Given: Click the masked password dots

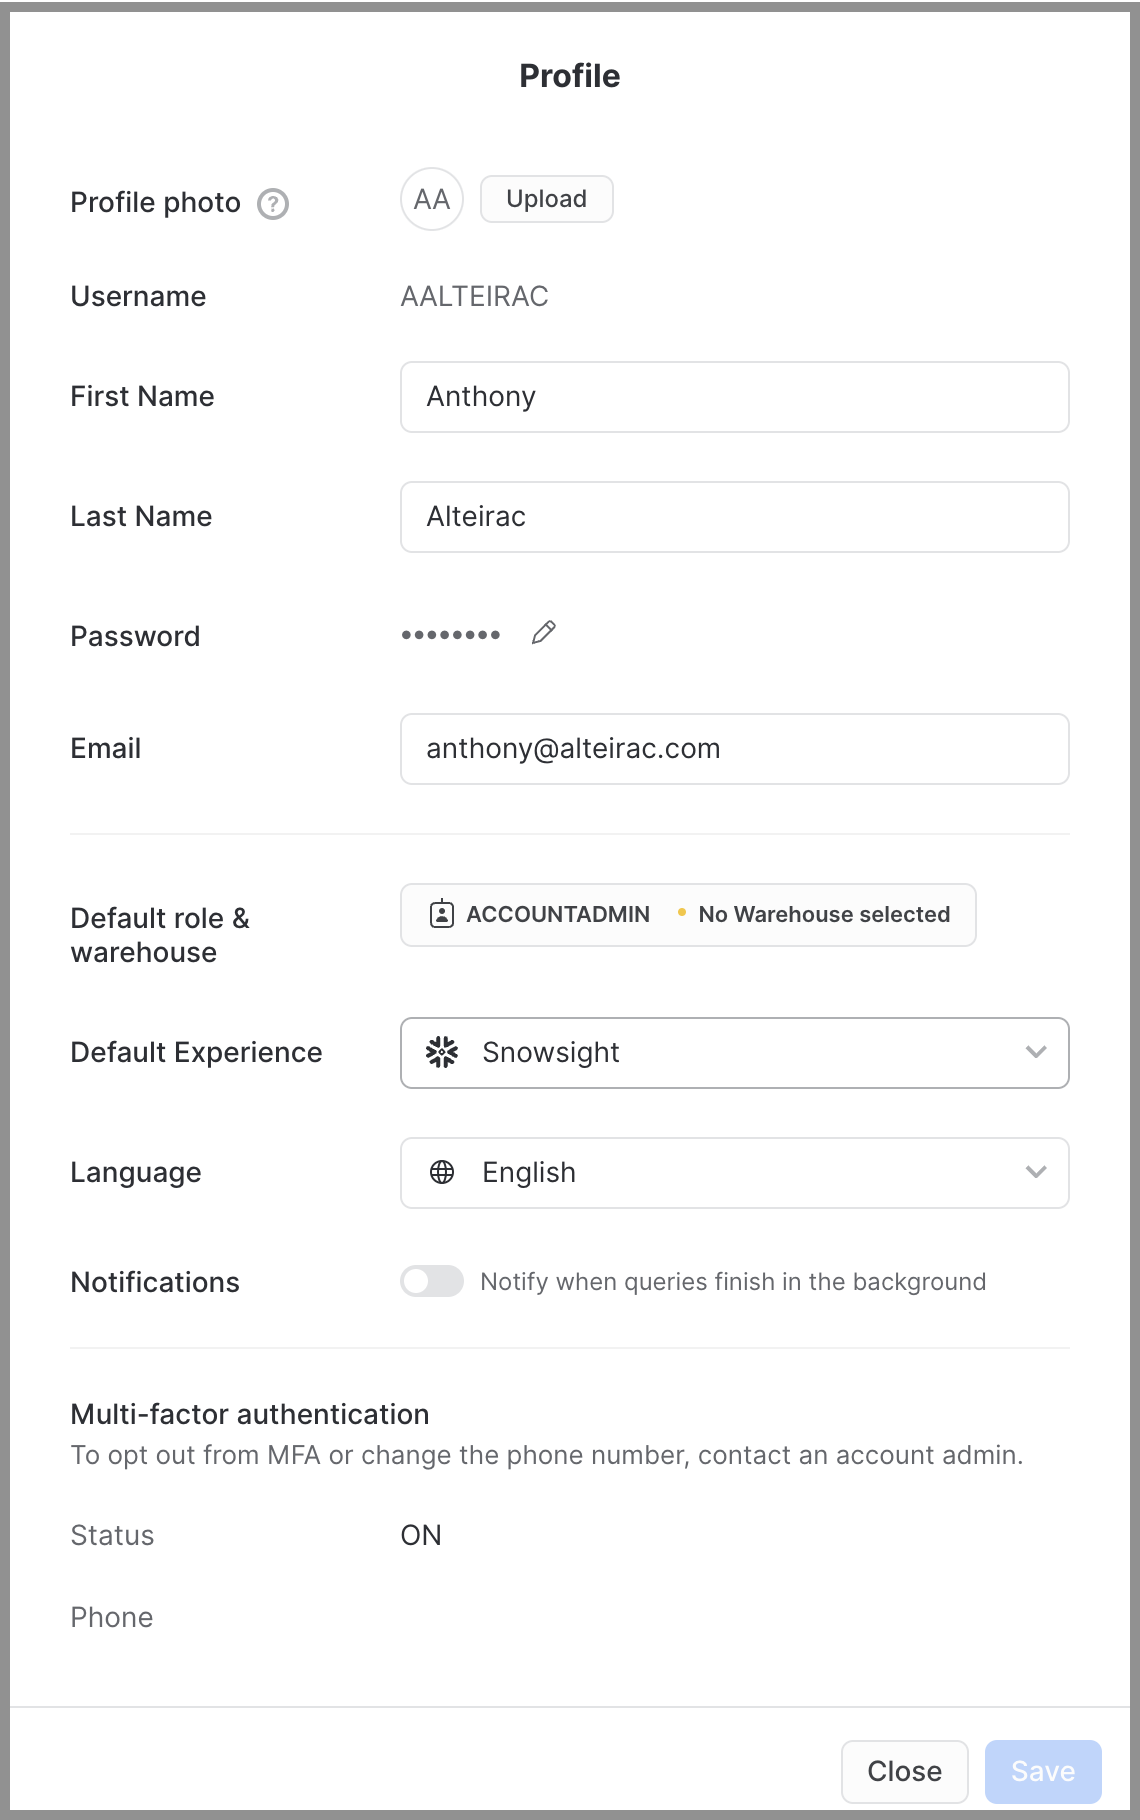Looking at the screenshot, I should tap(451, 635).
